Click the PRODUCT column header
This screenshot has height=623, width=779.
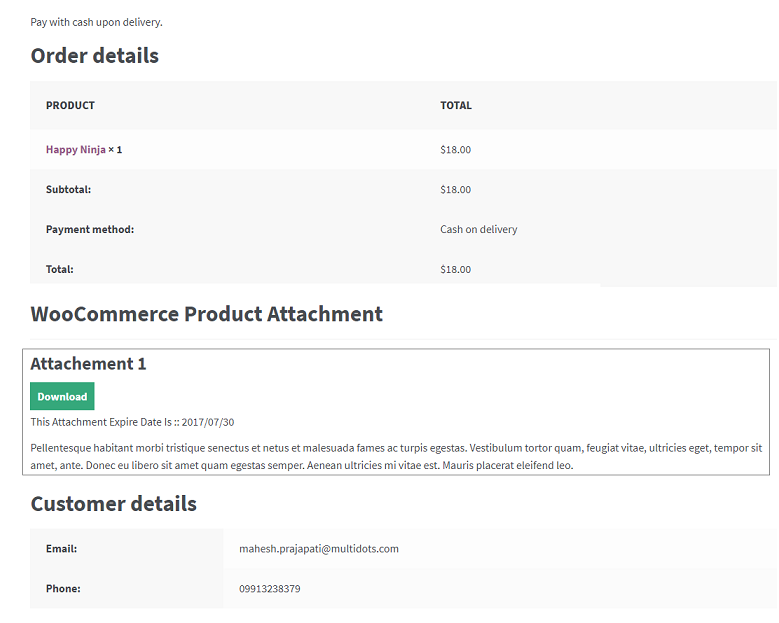tap(70, 105)
